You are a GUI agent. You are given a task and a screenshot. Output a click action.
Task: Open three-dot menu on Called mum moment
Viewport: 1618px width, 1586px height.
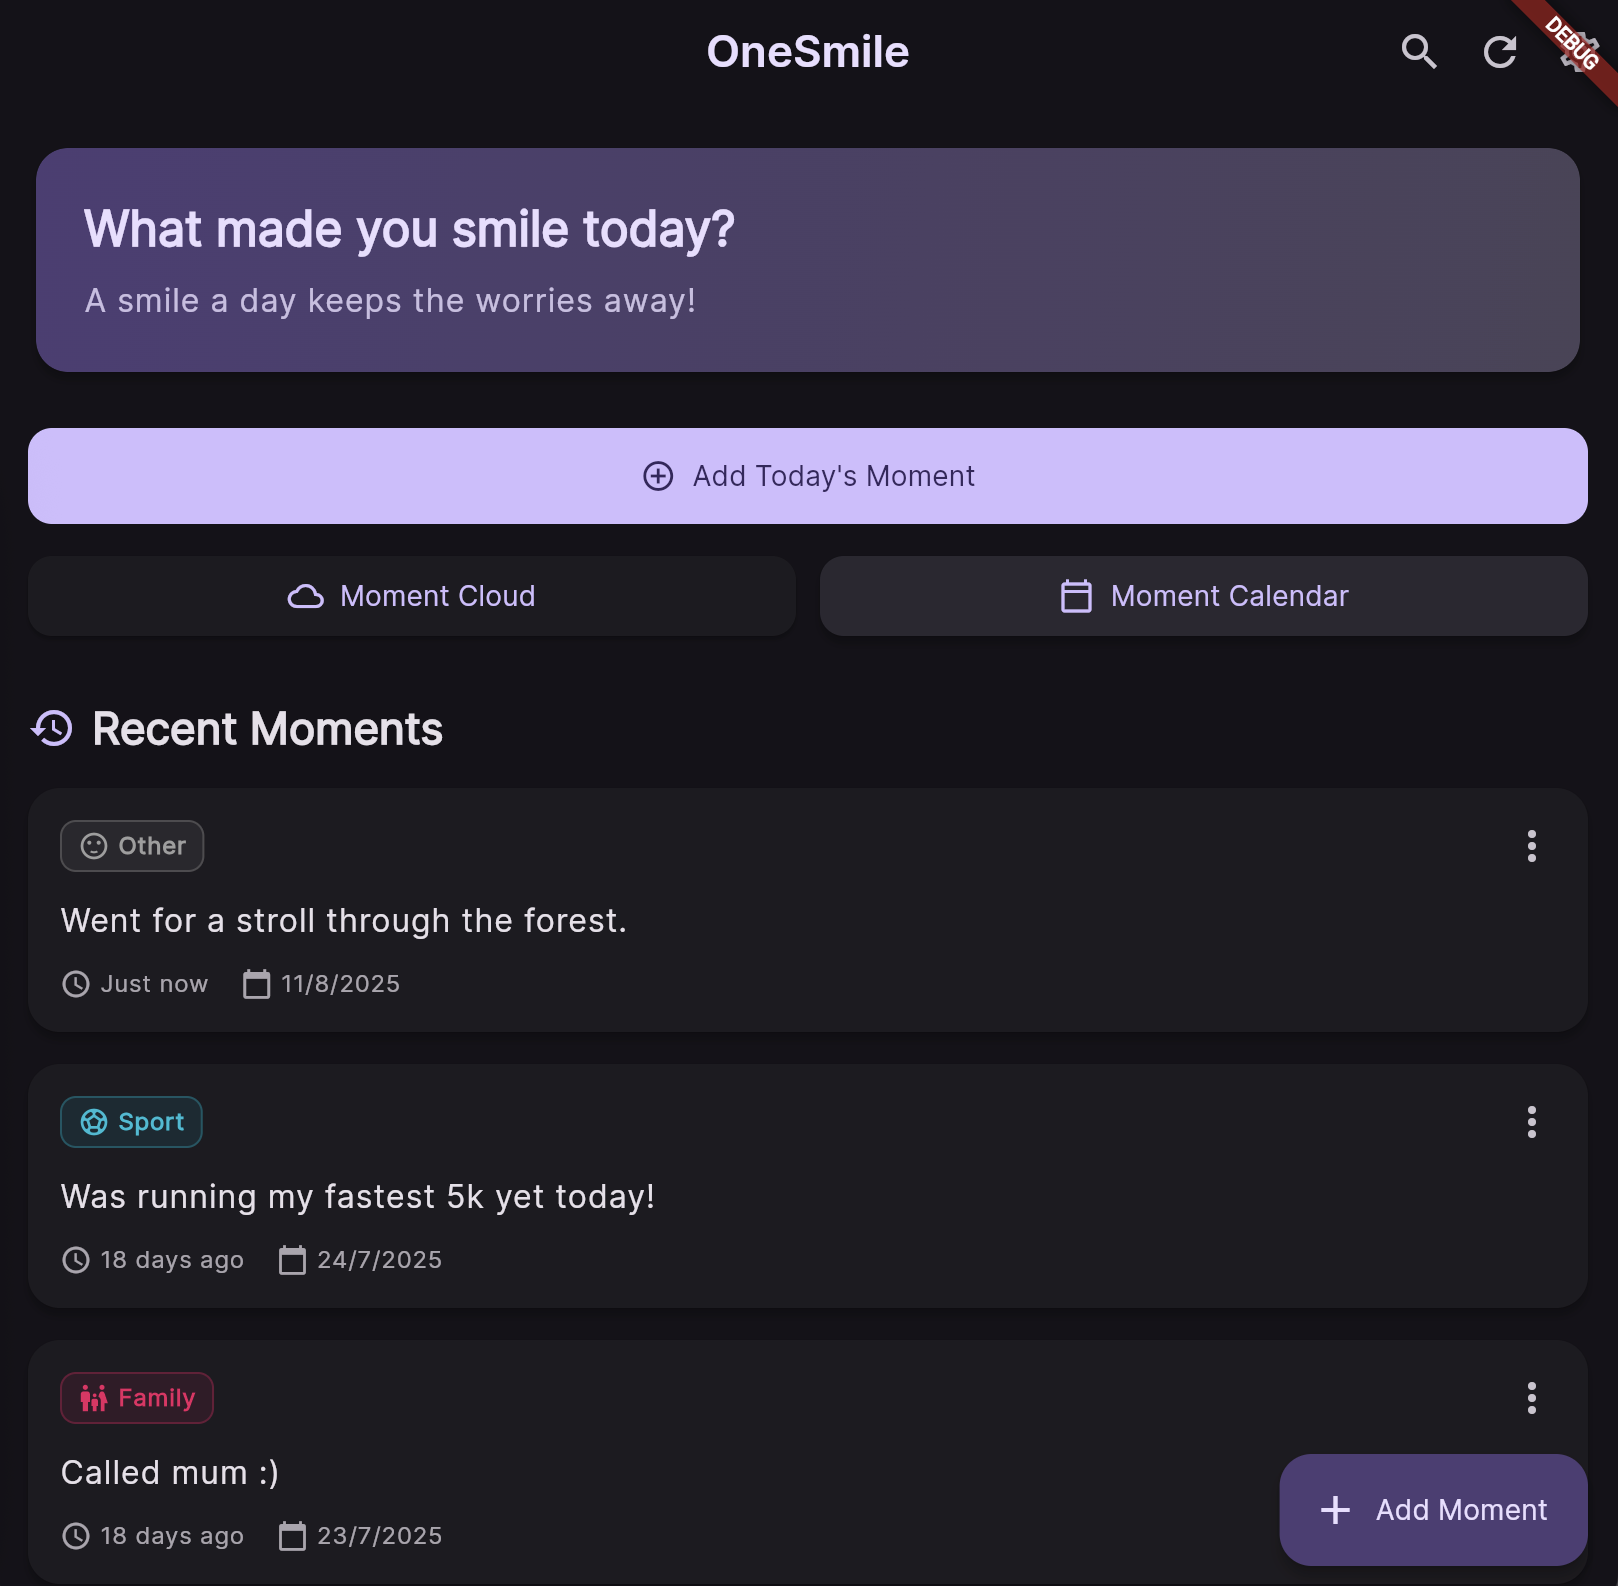pos(1531,1398)
